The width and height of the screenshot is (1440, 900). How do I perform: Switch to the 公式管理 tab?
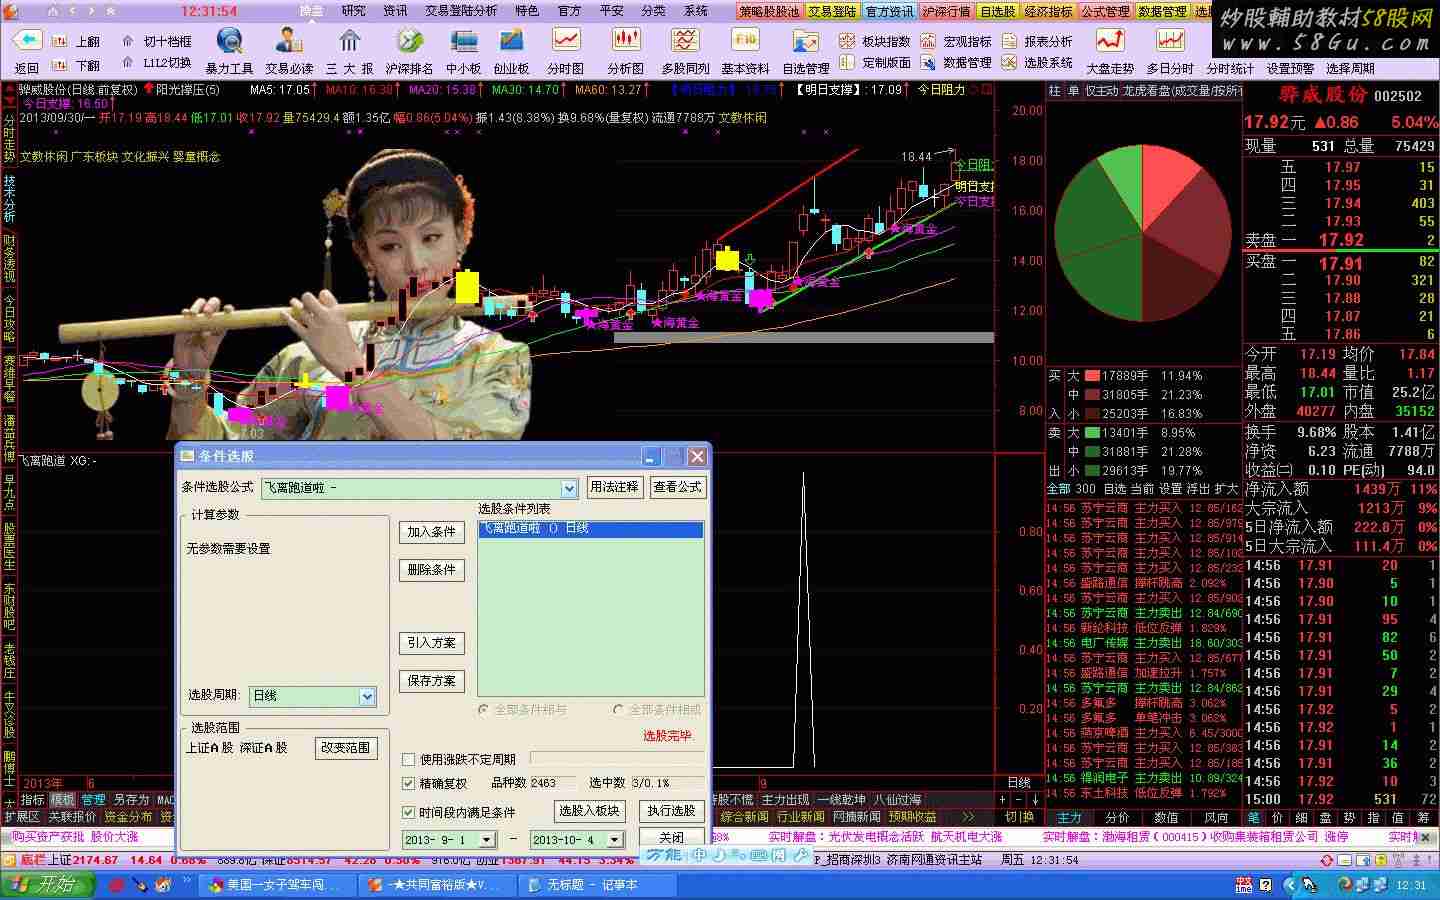[1106, 11]
